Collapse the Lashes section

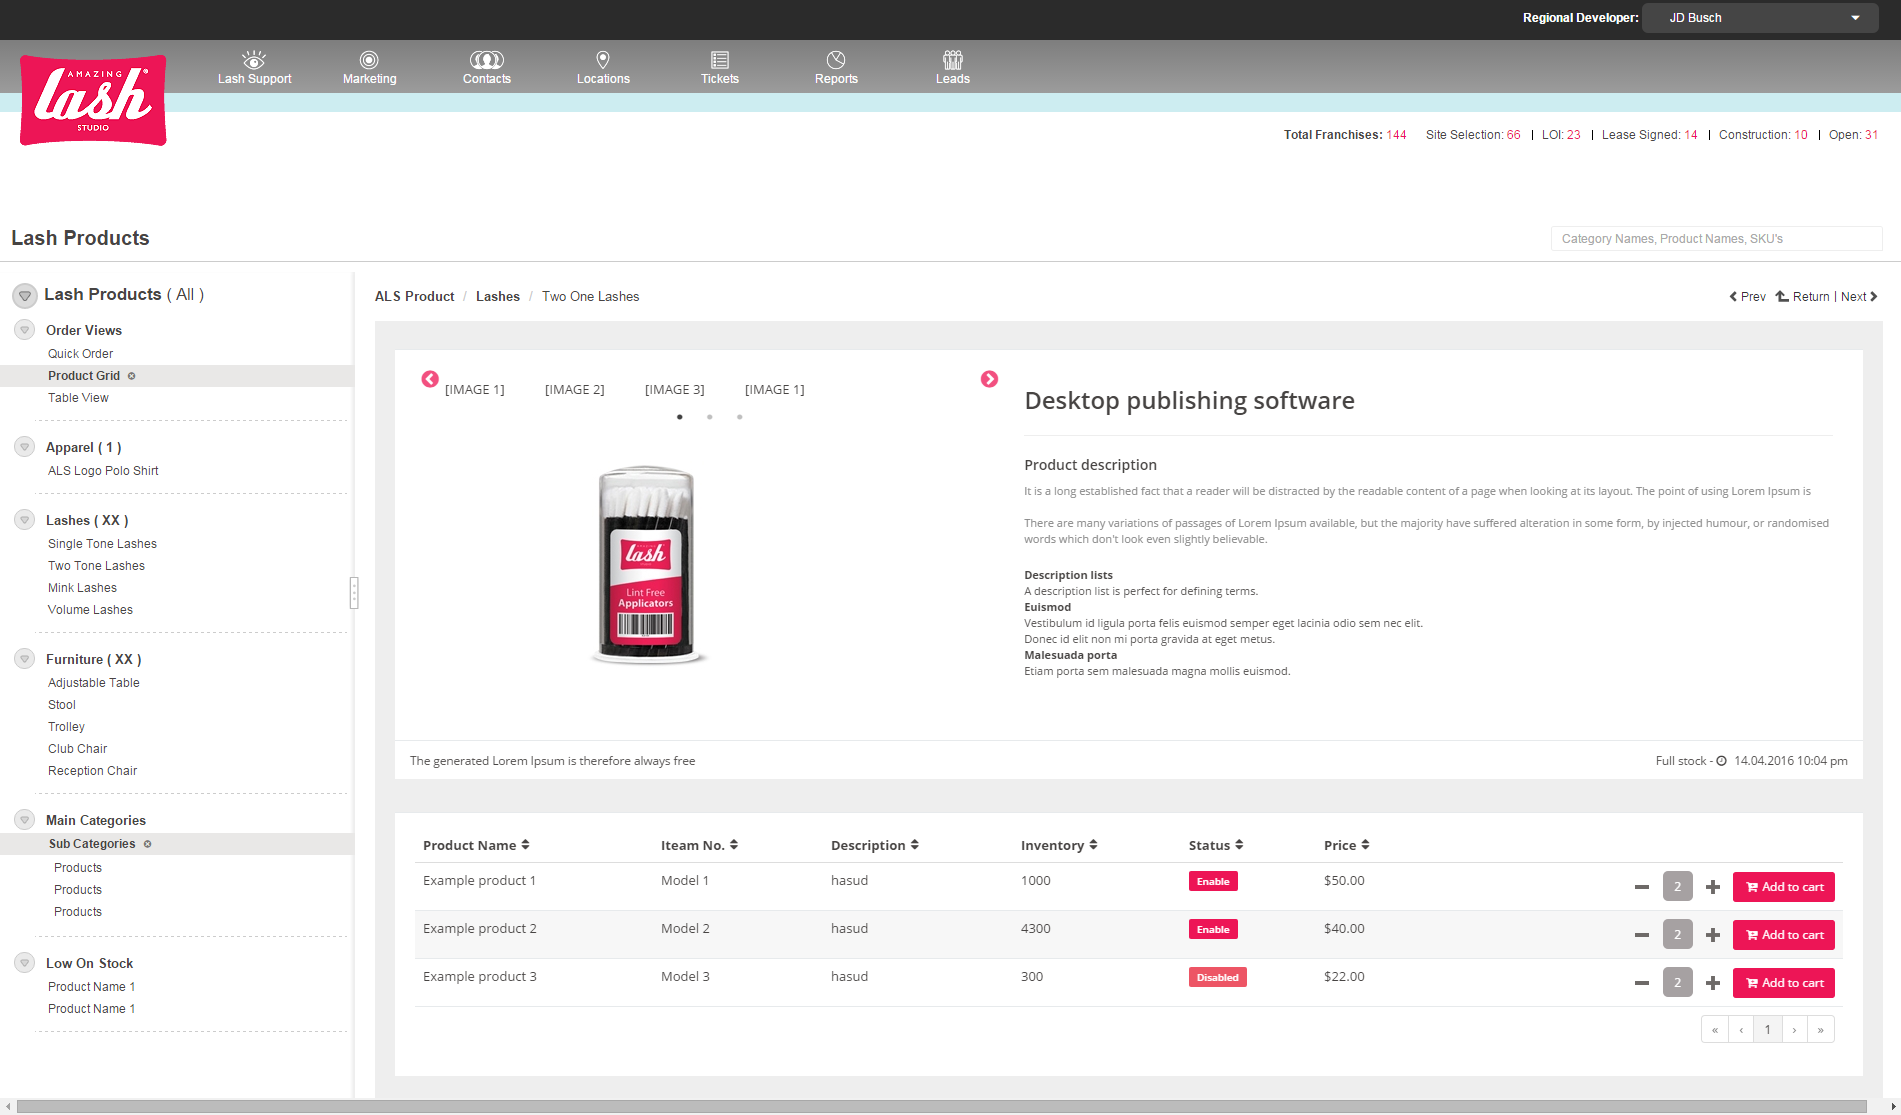click(x=25, y=520)
